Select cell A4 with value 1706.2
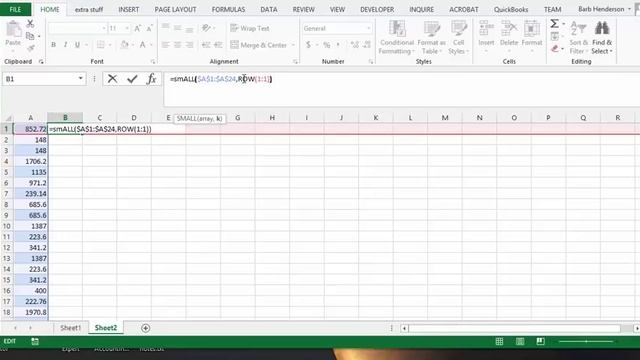This screenshot has width=640, height=360. tap(31, 161)
